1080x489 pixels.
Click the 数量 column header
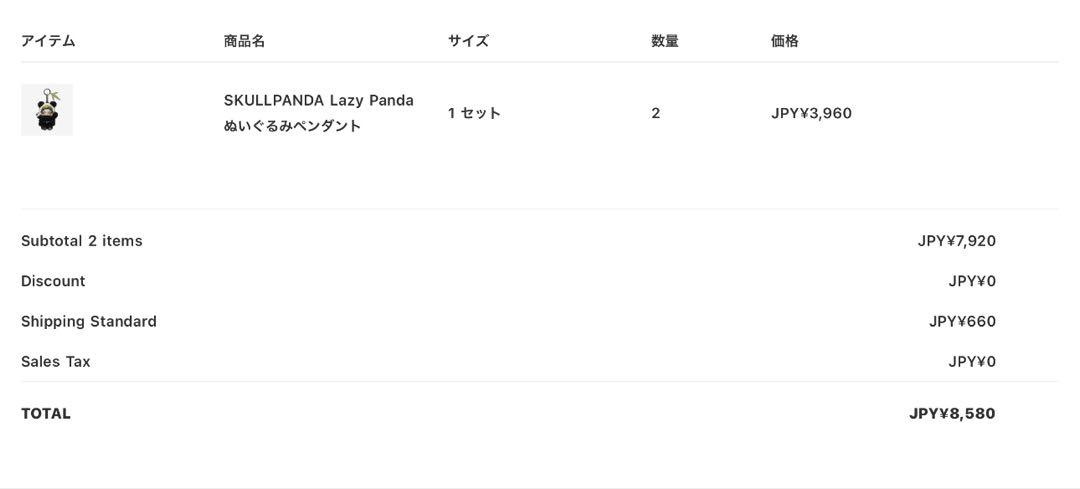665,41
